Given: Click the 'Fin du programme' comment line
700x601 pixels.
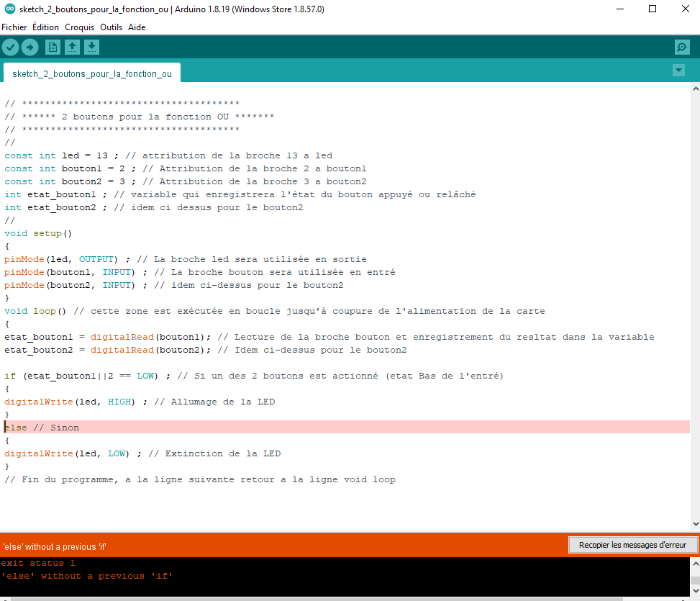Looking at the screenshot, I should (200, 479).
